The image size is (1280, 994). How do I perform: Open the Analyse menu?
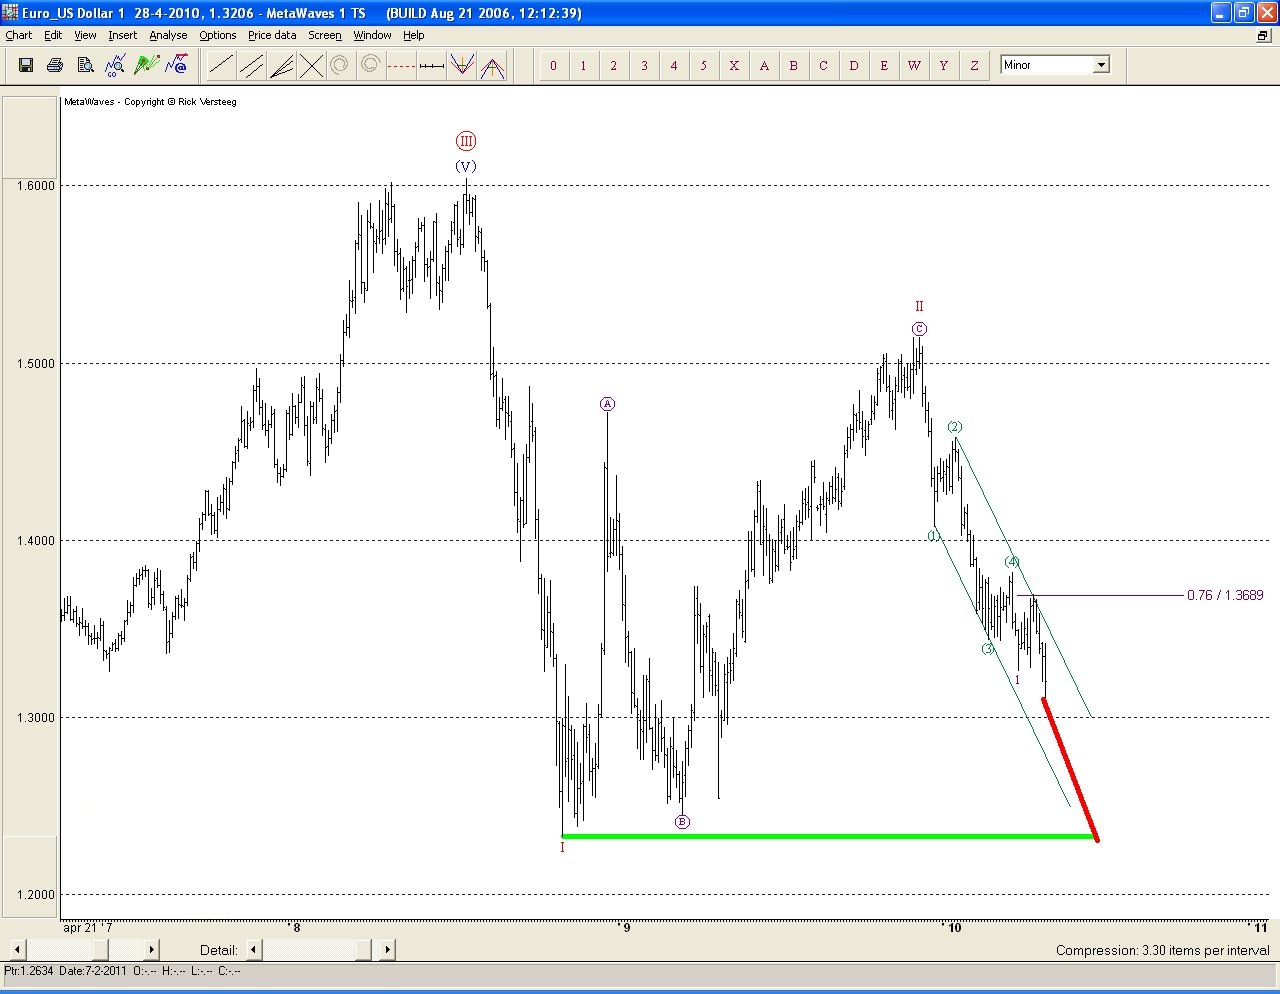pyautogui.click(x=168, y=35)
